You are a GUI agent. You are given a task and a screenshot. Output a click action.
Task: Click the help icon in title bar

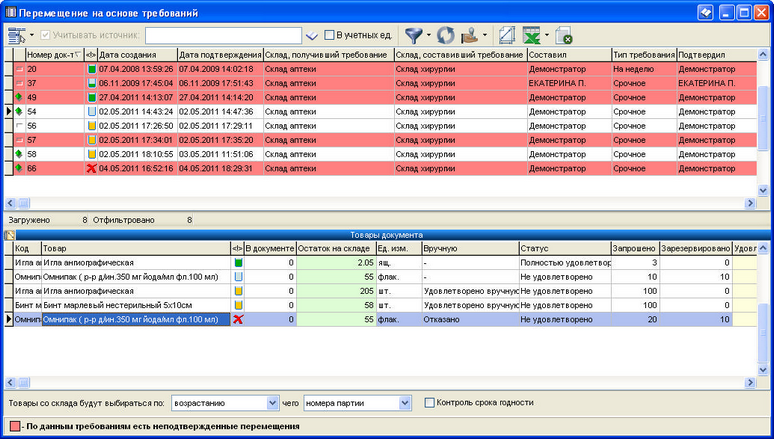[706, 12]
